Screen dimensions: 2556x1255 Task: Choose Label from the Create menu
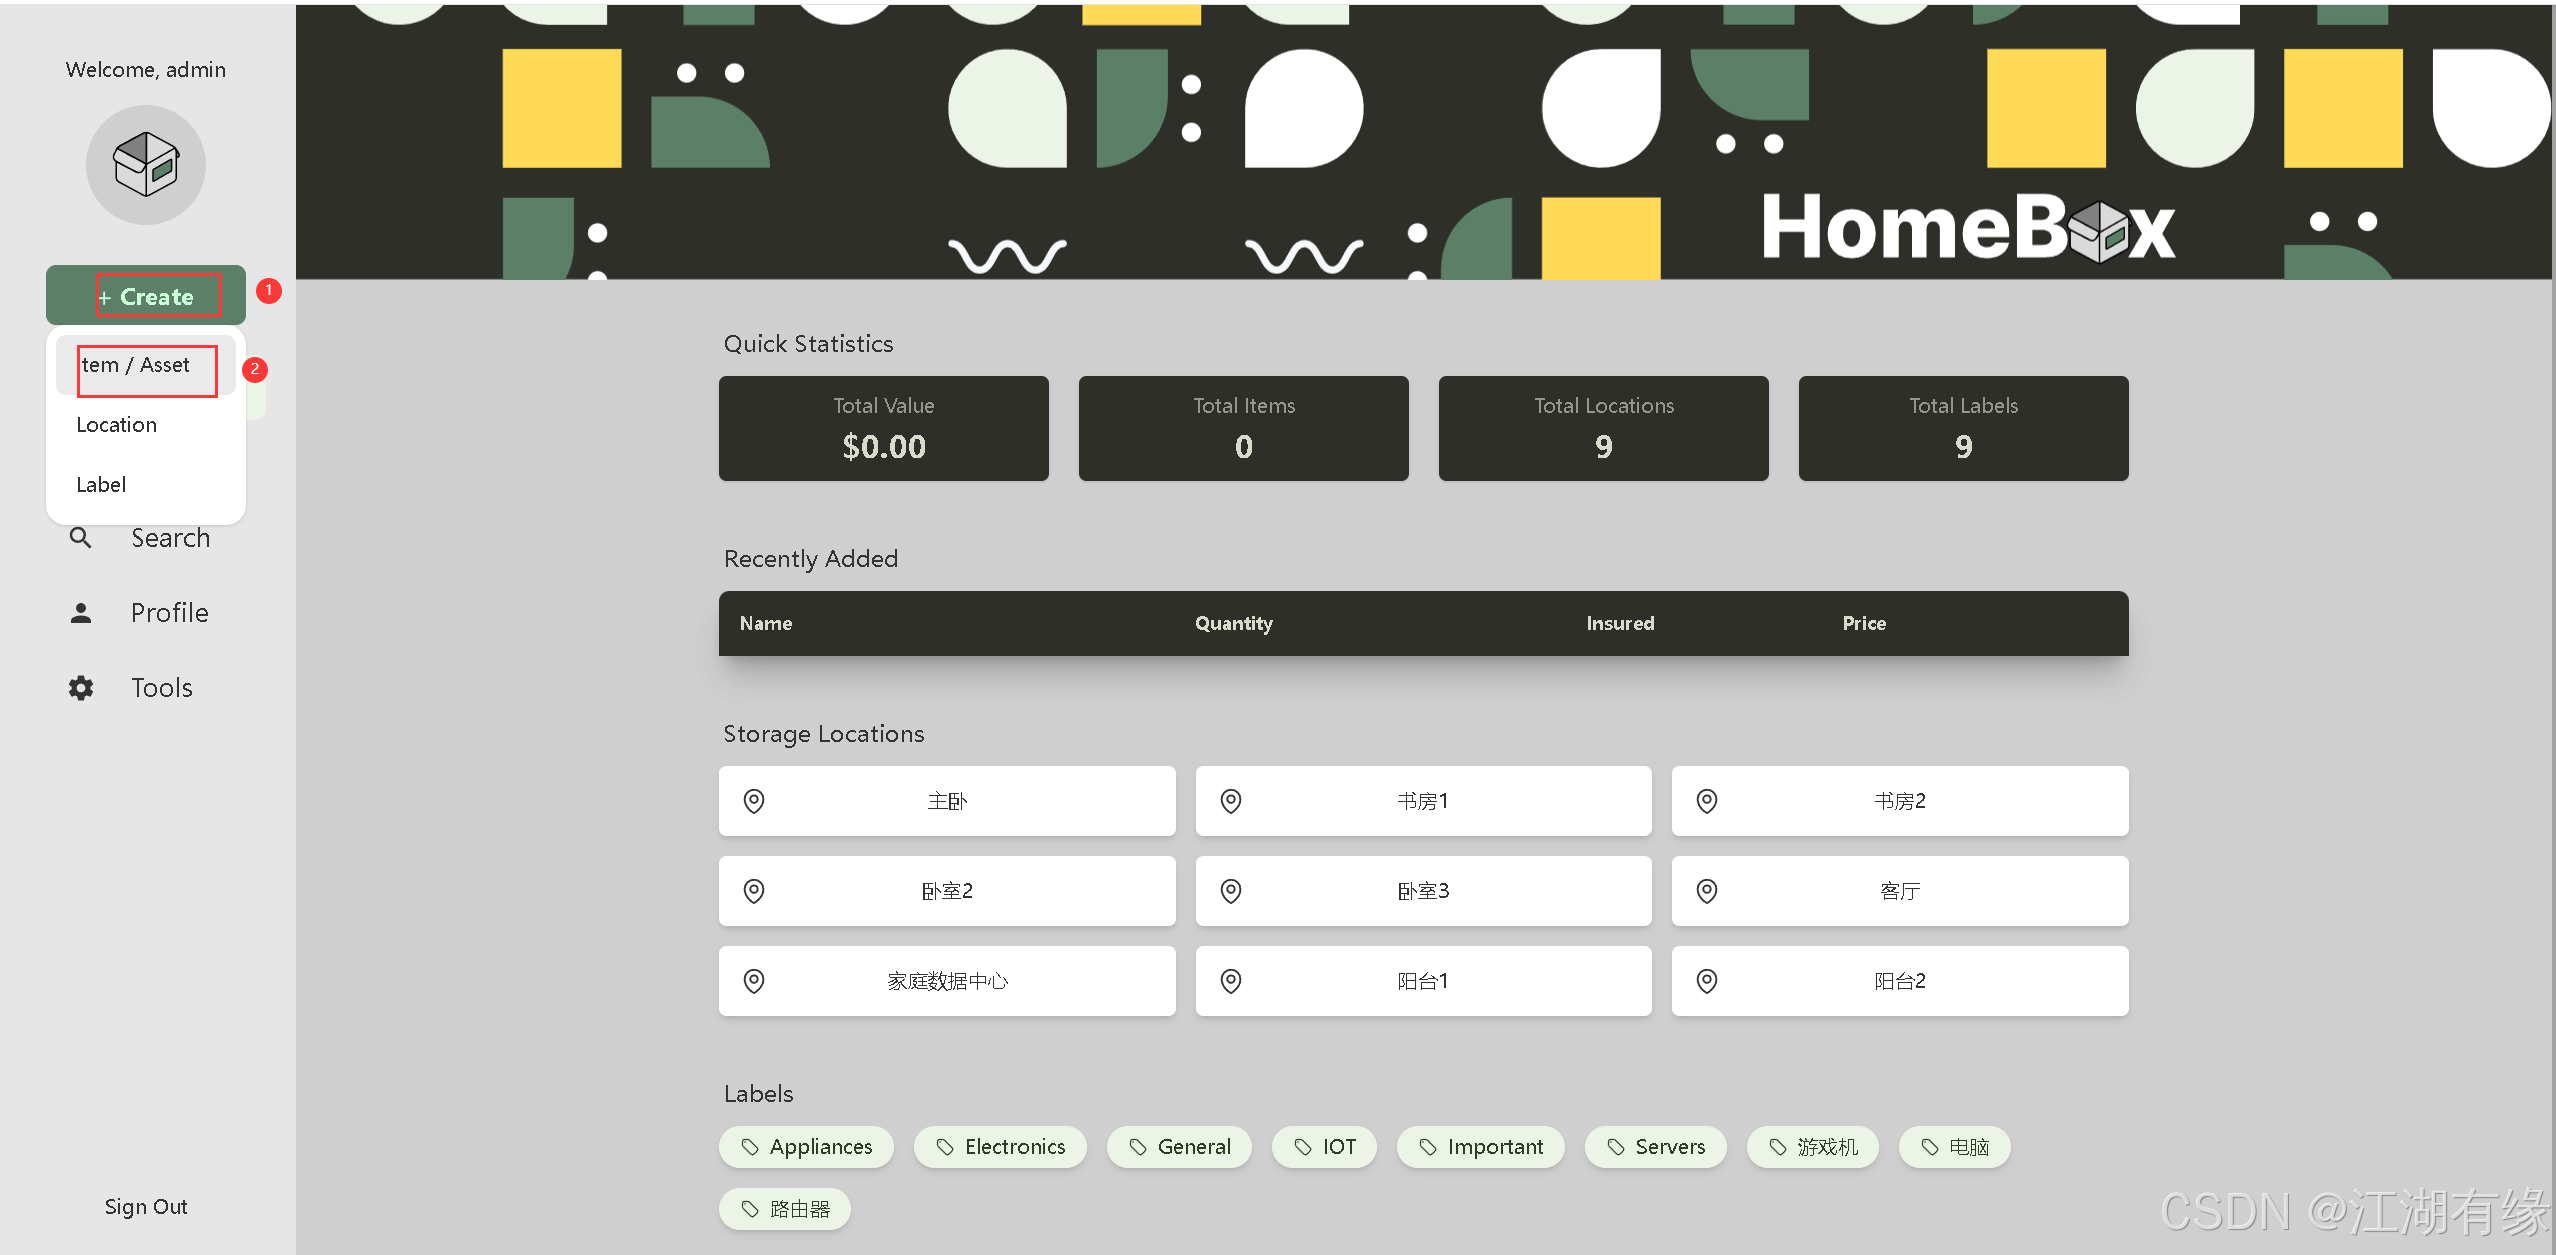(100, 484)
